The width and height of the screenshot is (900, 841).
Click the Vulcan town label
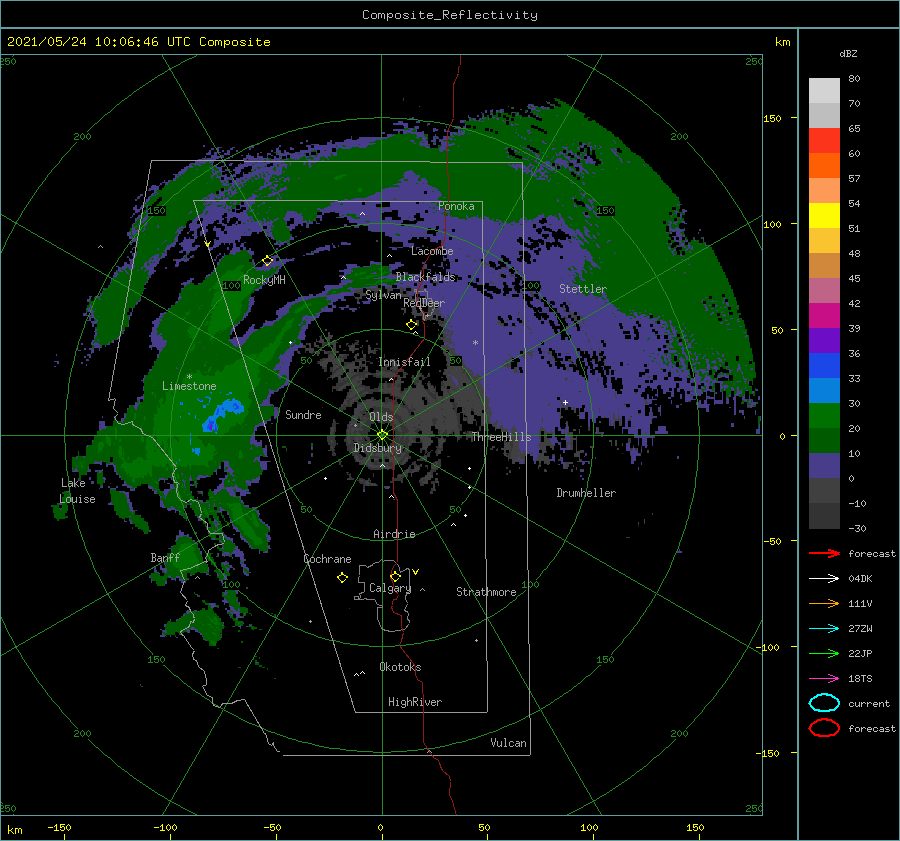(x=508, y=743)
